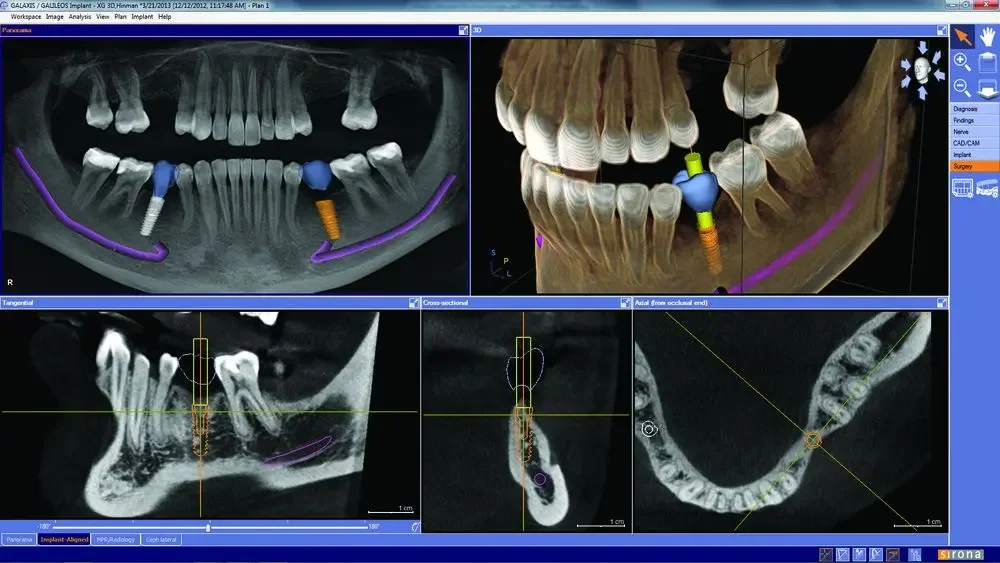Click the fourth status bar icon at bottom right
Viewport: 1000px width, 563px height.
pyautogui.click(x=876, y=555)
